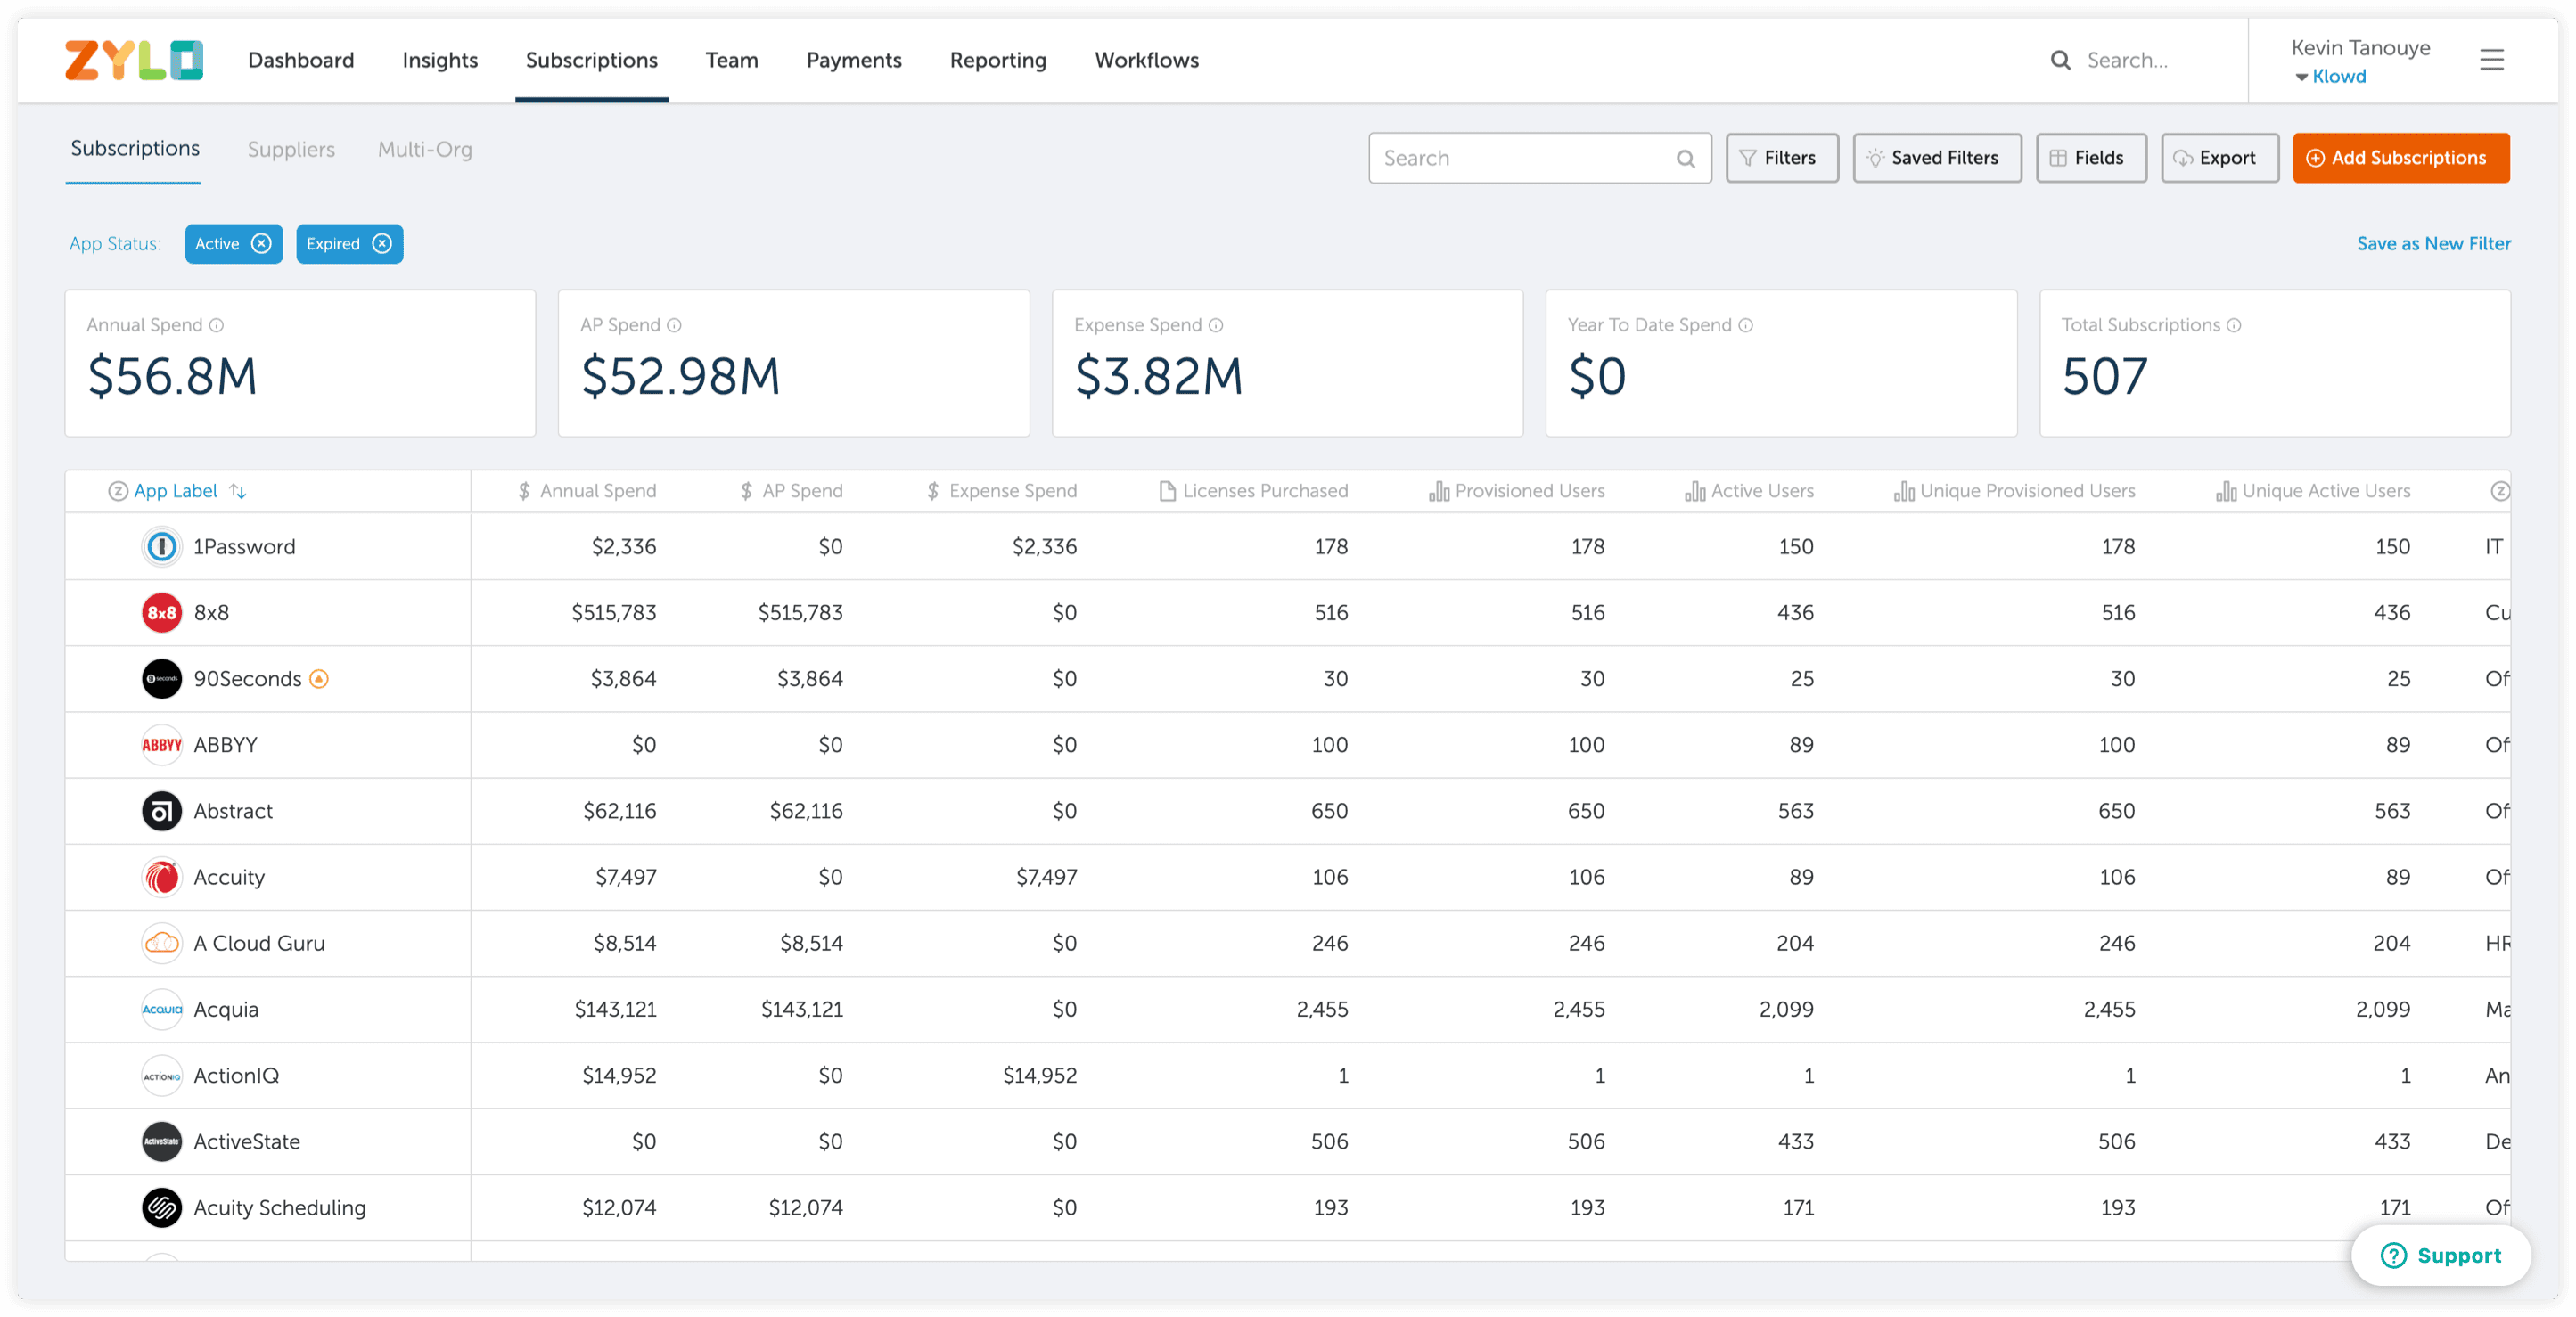Click the info icon beside Total Subscriptions

[2234, 325]
